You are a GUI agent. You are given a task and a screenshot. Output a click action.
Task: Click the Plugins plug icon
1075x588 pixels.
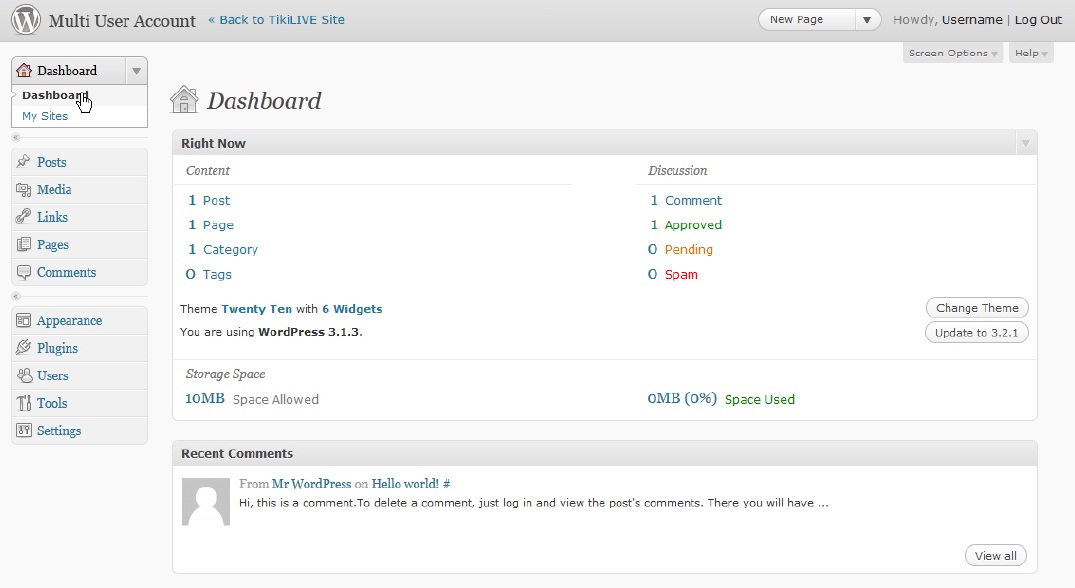23,347
